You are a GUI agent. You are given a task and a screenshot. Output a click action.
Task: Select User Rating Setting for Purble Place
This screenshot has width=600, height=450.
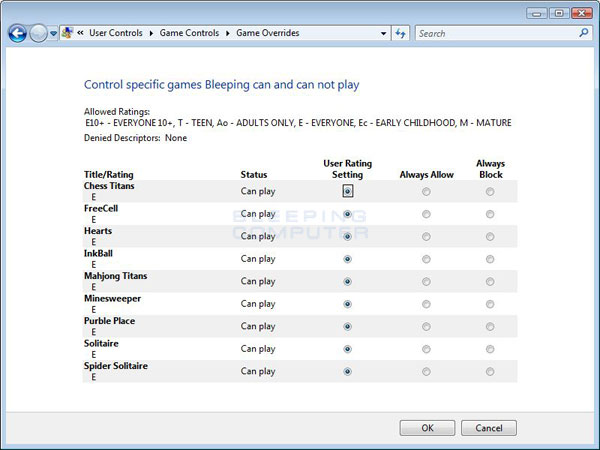click(347, 326)
